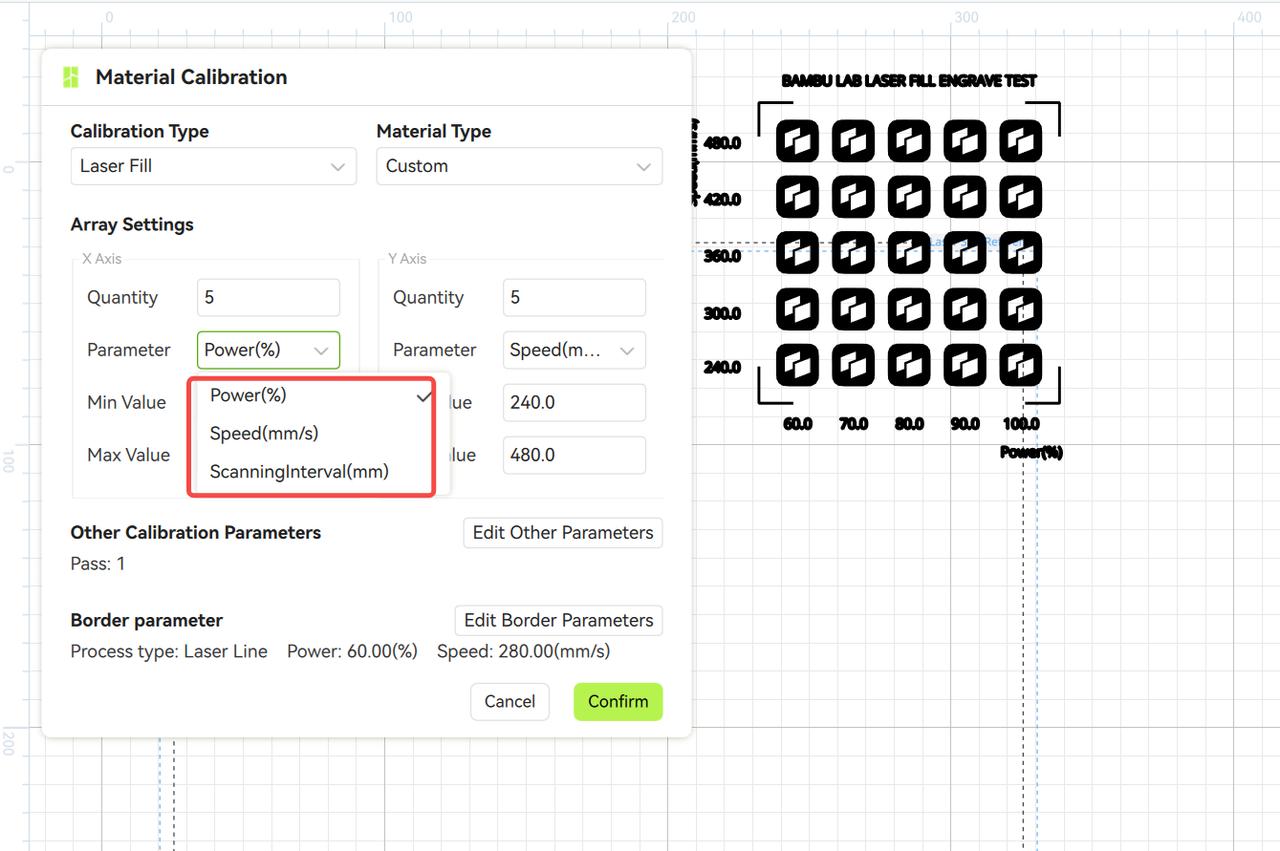Screen dimensions: 1280x851
Task: Select test square at power 70.0, speed 420.0
Action: tap(853, 197)
